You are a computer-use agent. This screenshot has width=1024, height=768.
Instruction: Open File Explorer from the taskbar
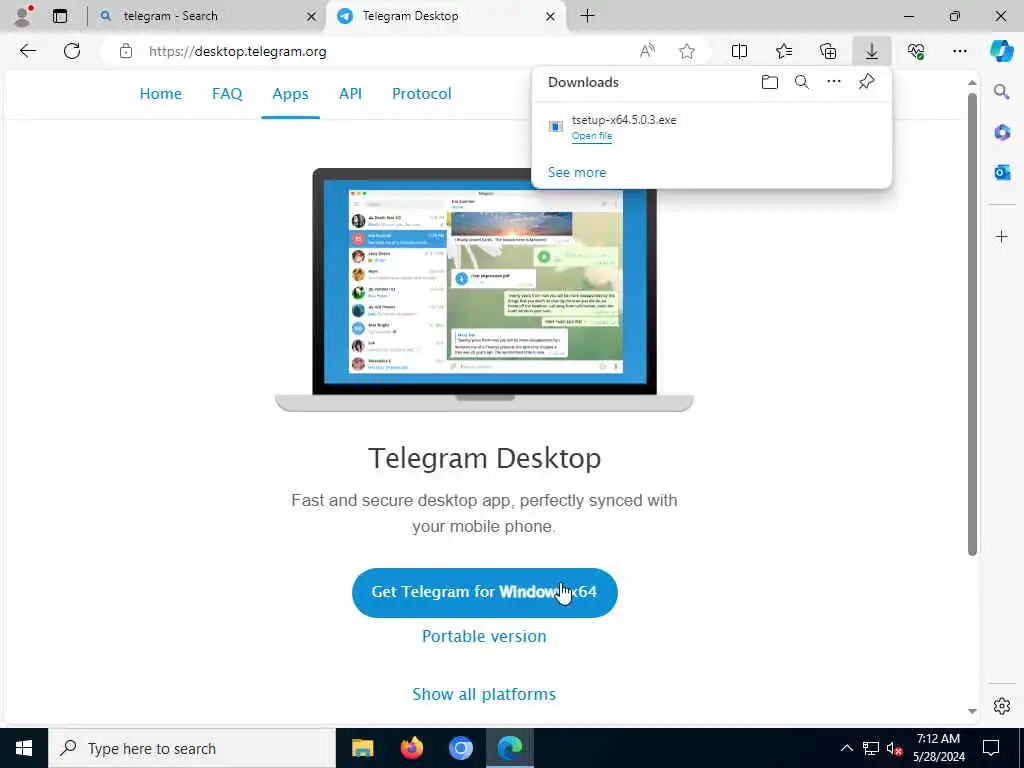pos(362,748)
